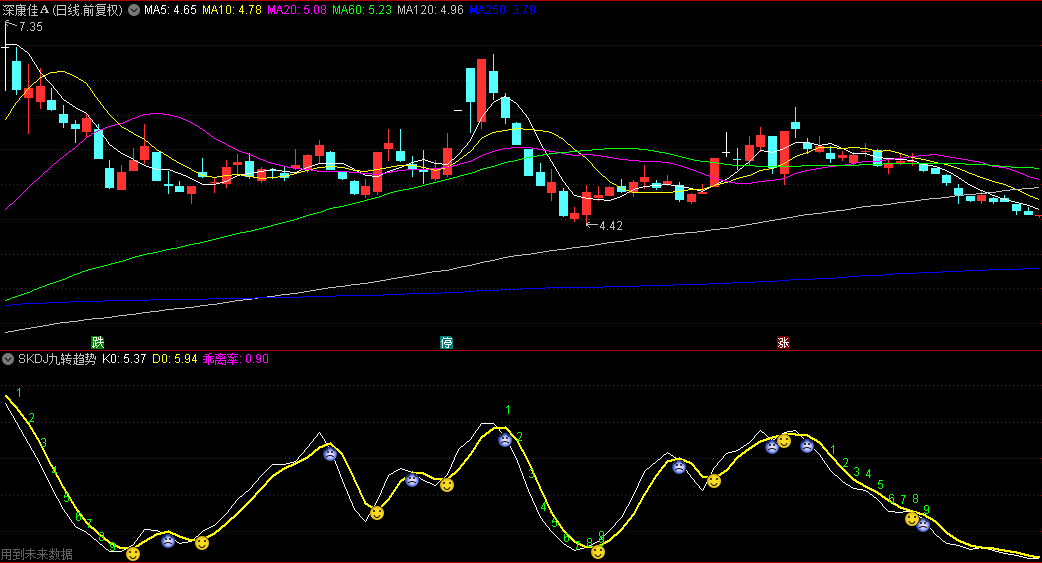Select the MA5: 4.65 indicator label

click(170, 10)
